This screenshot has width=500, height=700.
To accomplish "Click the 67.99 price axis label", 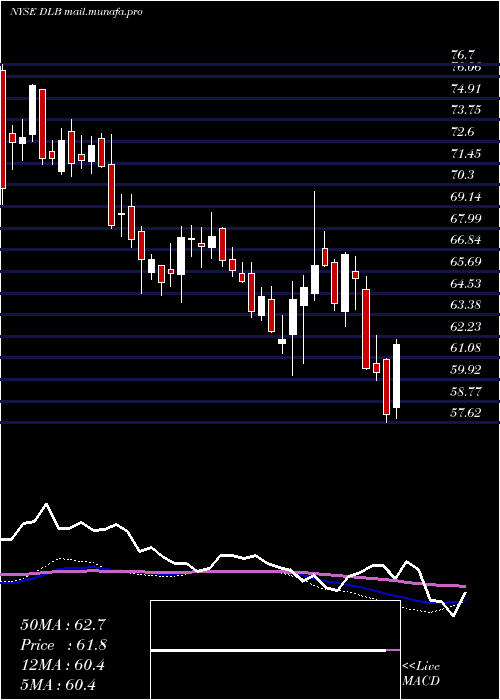I will tap(466, 218).
